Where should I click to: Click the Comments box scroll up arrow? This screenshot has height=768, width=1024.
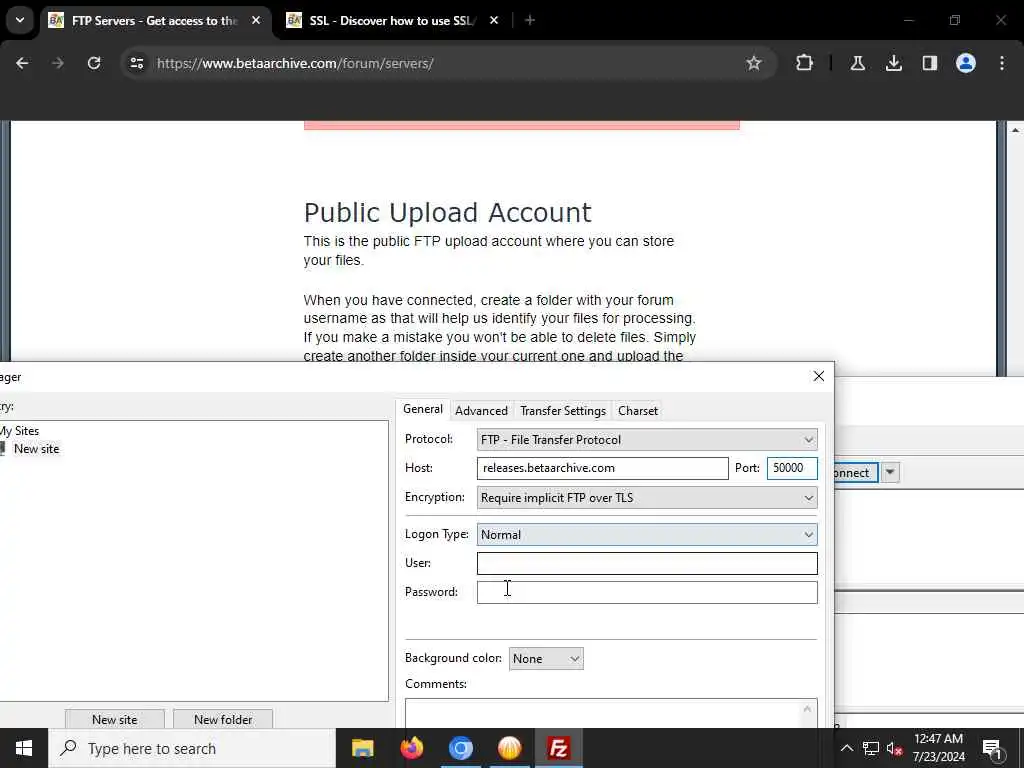click(807, 709)
